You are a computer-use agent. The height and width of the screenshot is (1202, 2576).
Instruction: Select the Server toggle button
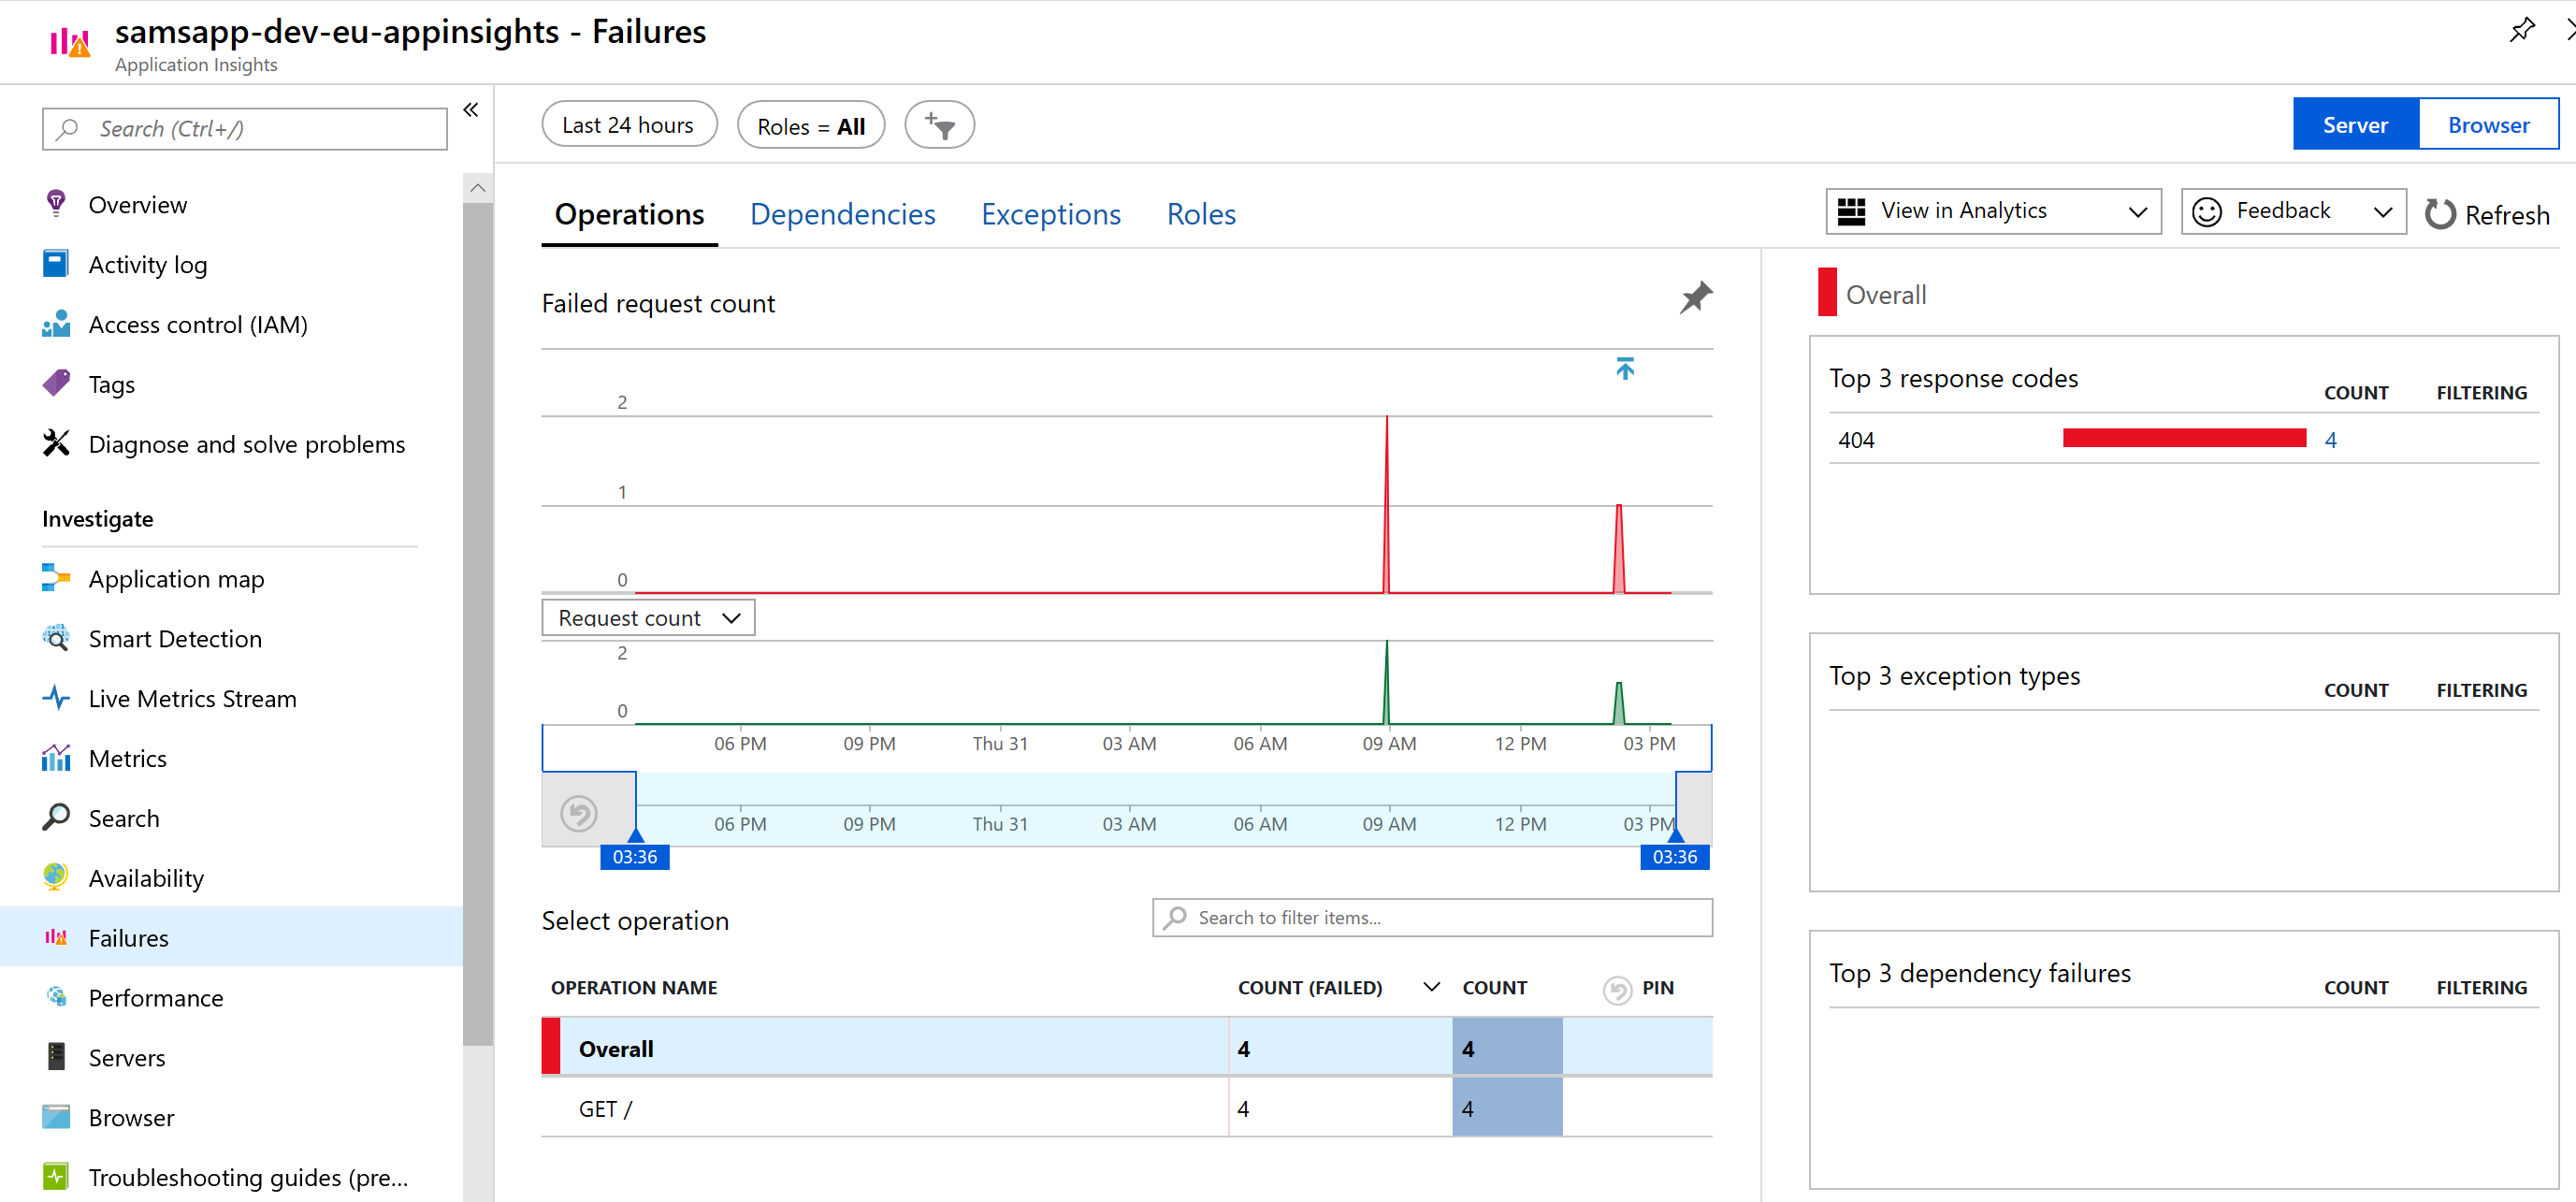coord(2354,125)
